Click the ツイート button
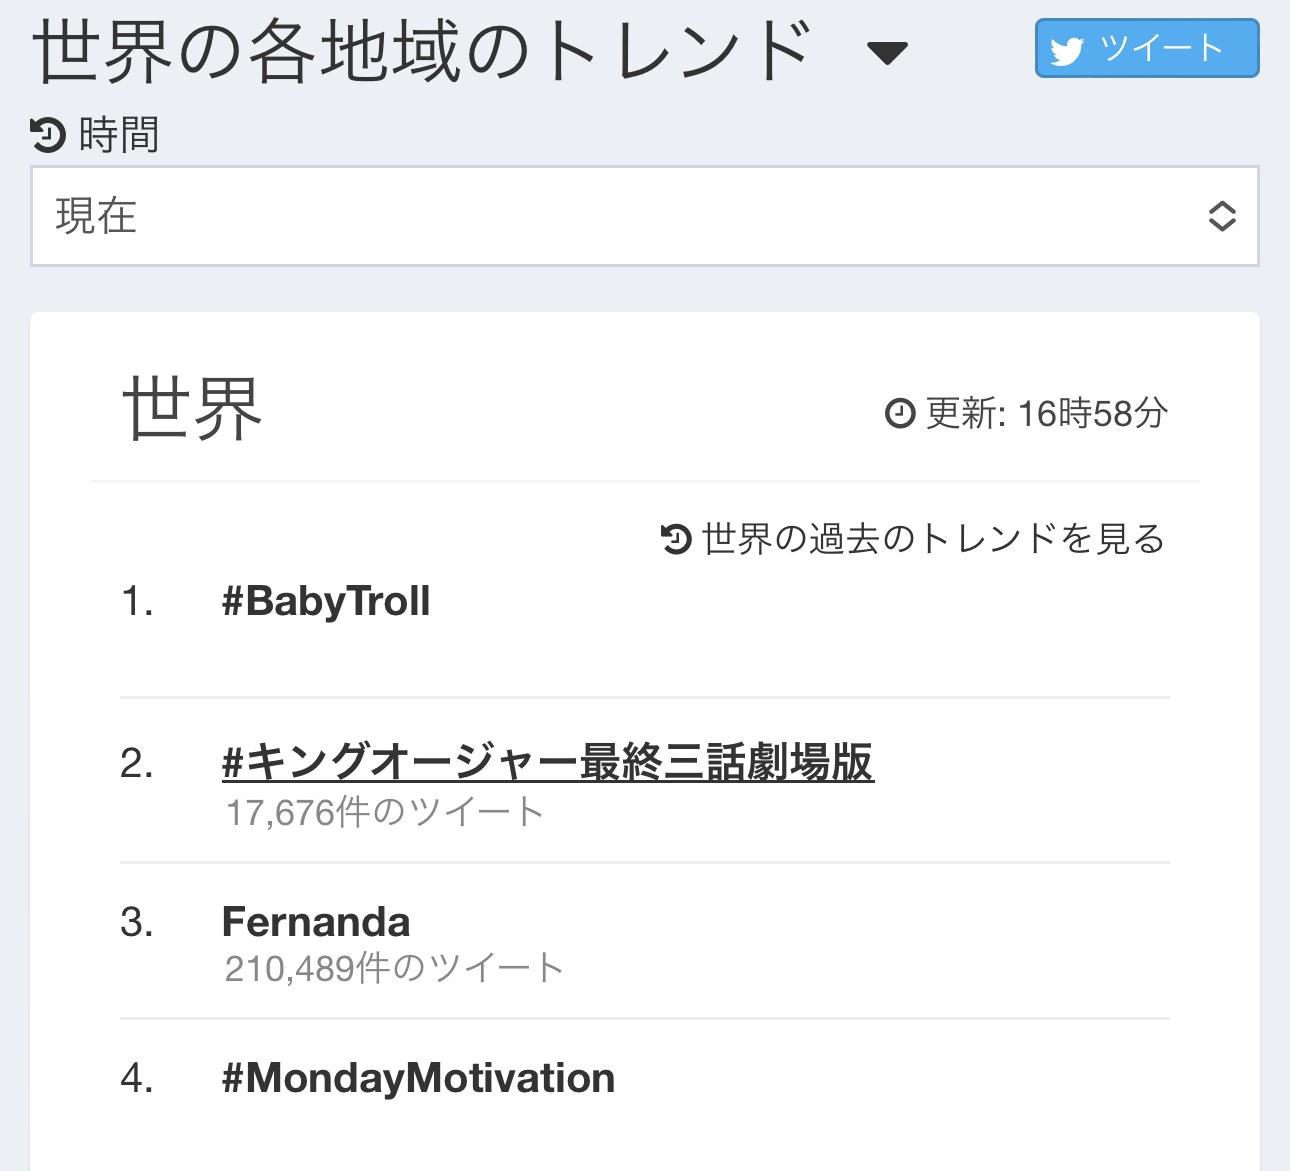This screenshot has height=1171, width=1290. (x=1147, y=48)
